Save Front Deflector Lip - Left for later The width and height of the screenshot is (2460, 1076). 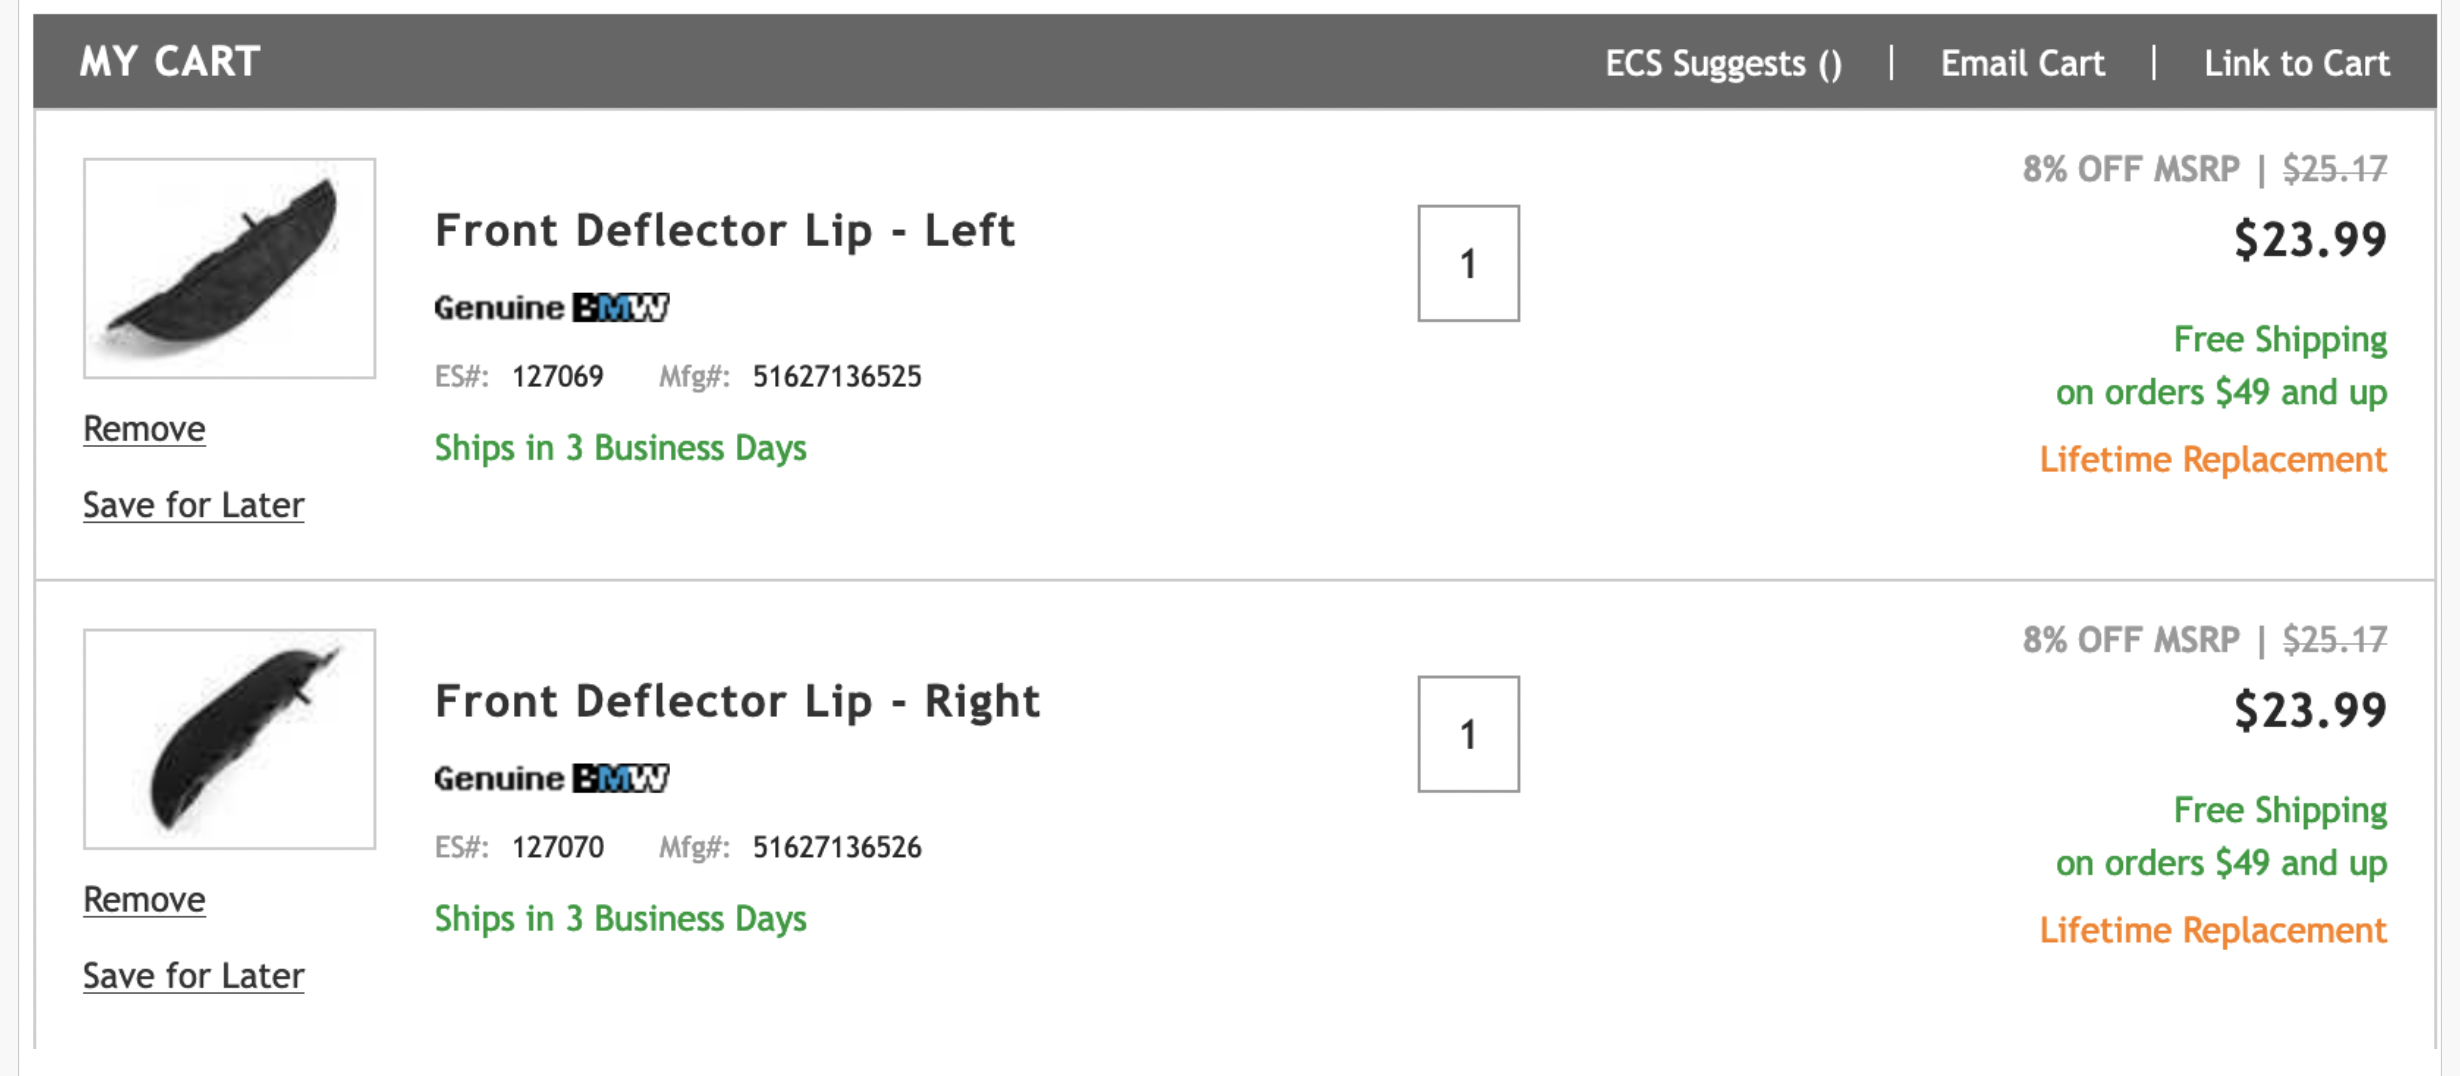(193, 505)
